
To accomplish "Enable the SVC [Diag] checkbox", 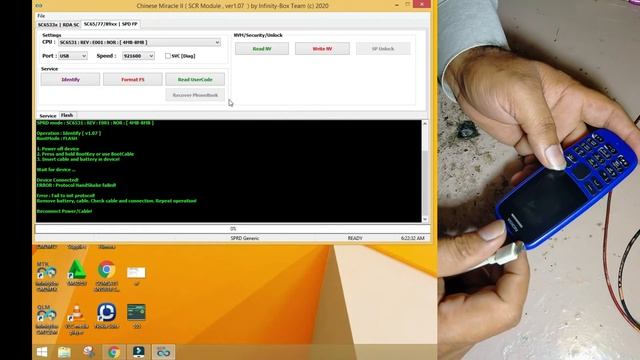I will [x=168, y=56].
